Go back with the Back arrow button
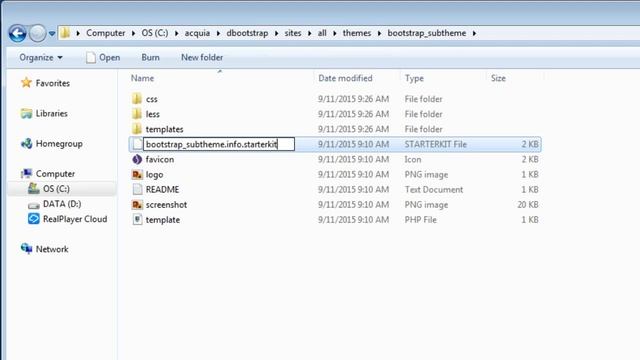The height and width of the screenshot is (360, 640). pos(18,33)
